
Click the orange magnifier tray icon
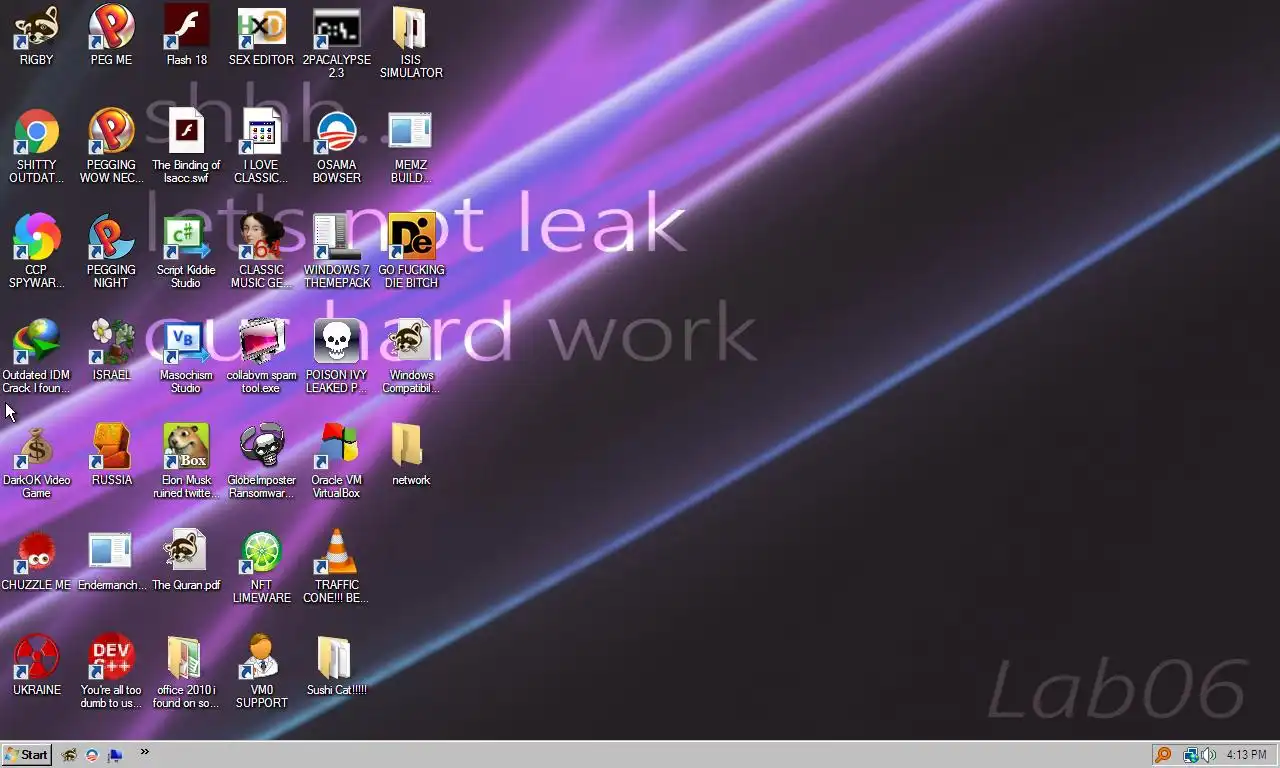pyautogui.click(x=1162, y=755)
